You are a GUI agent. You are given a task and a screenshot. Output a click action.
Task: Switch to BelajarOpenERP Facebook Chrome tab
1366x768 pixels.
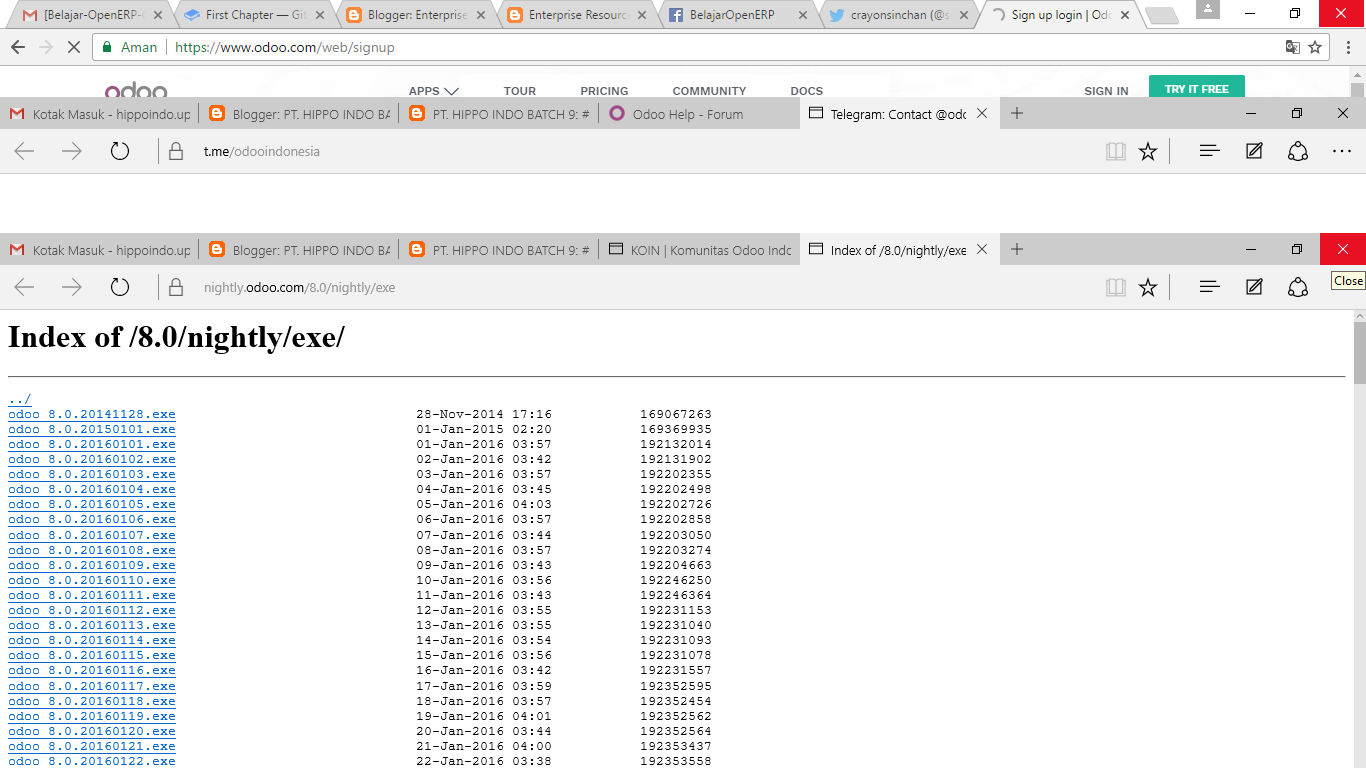click(737, 15)
